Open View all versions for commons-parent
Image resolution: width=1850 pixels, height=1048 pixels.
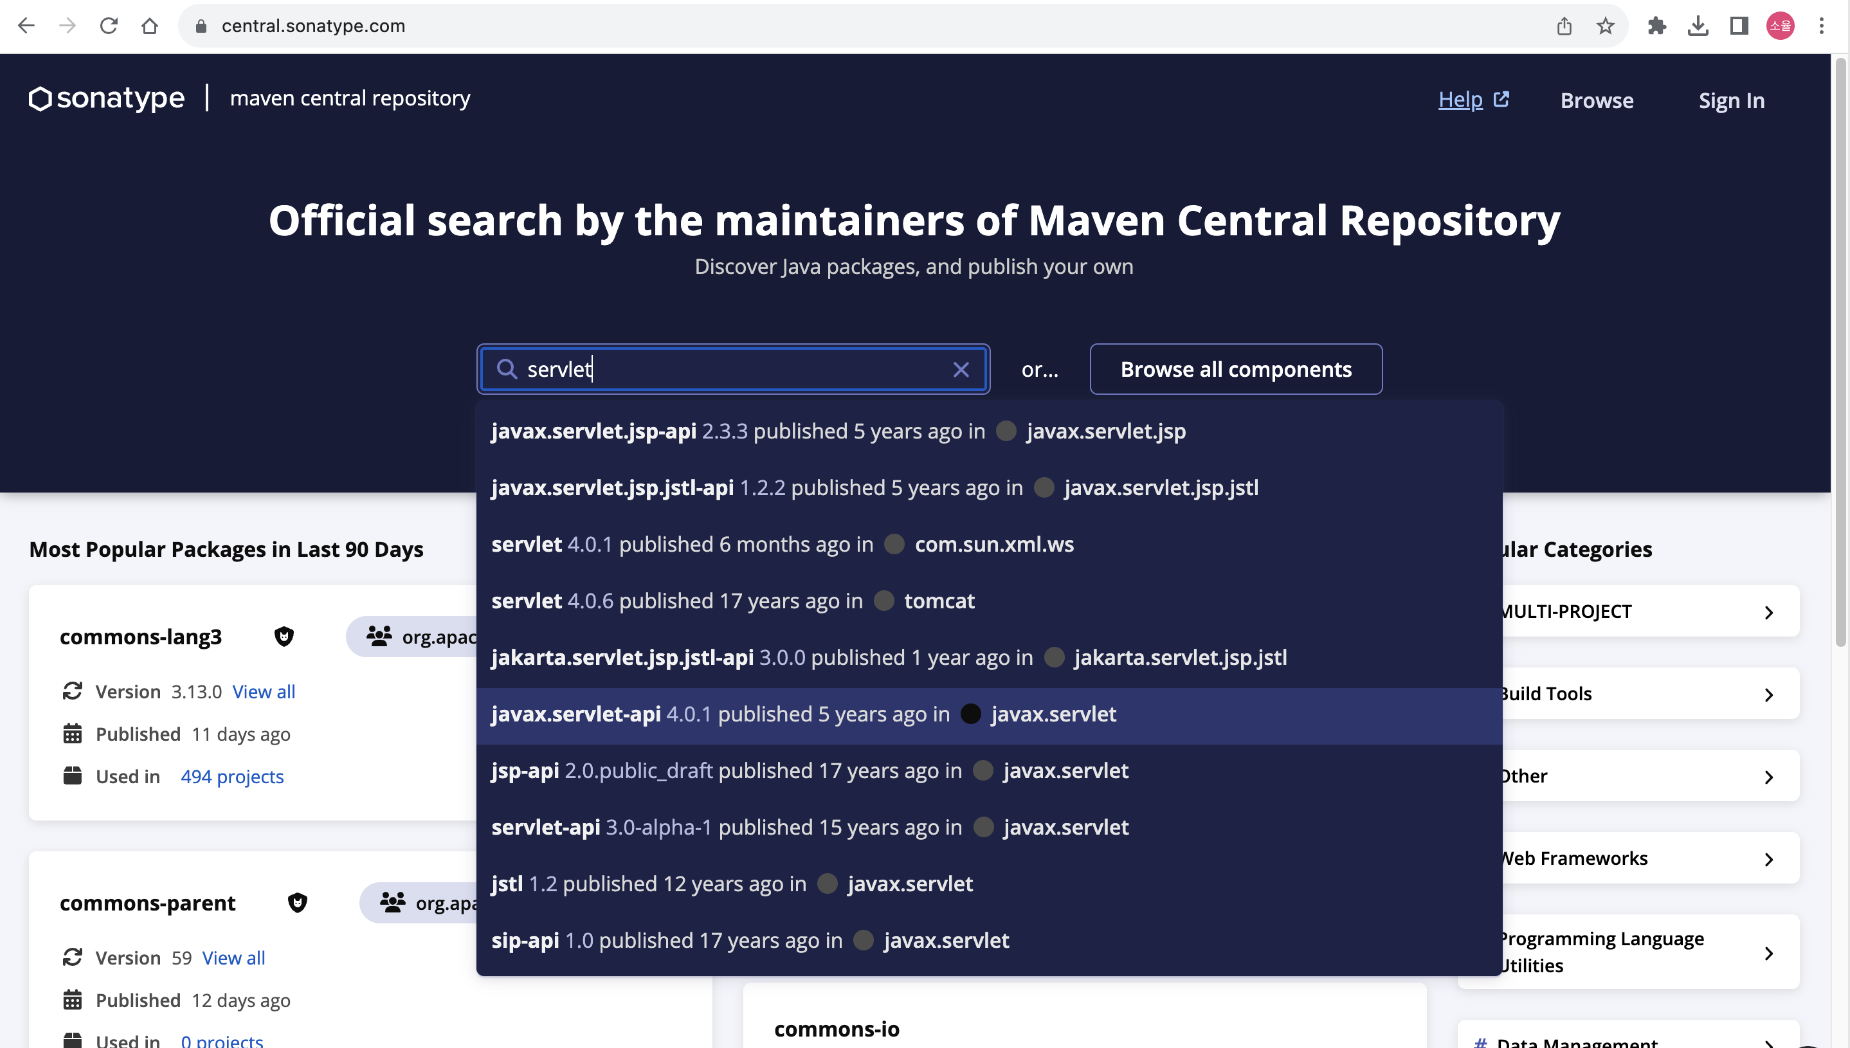(234, 958)
